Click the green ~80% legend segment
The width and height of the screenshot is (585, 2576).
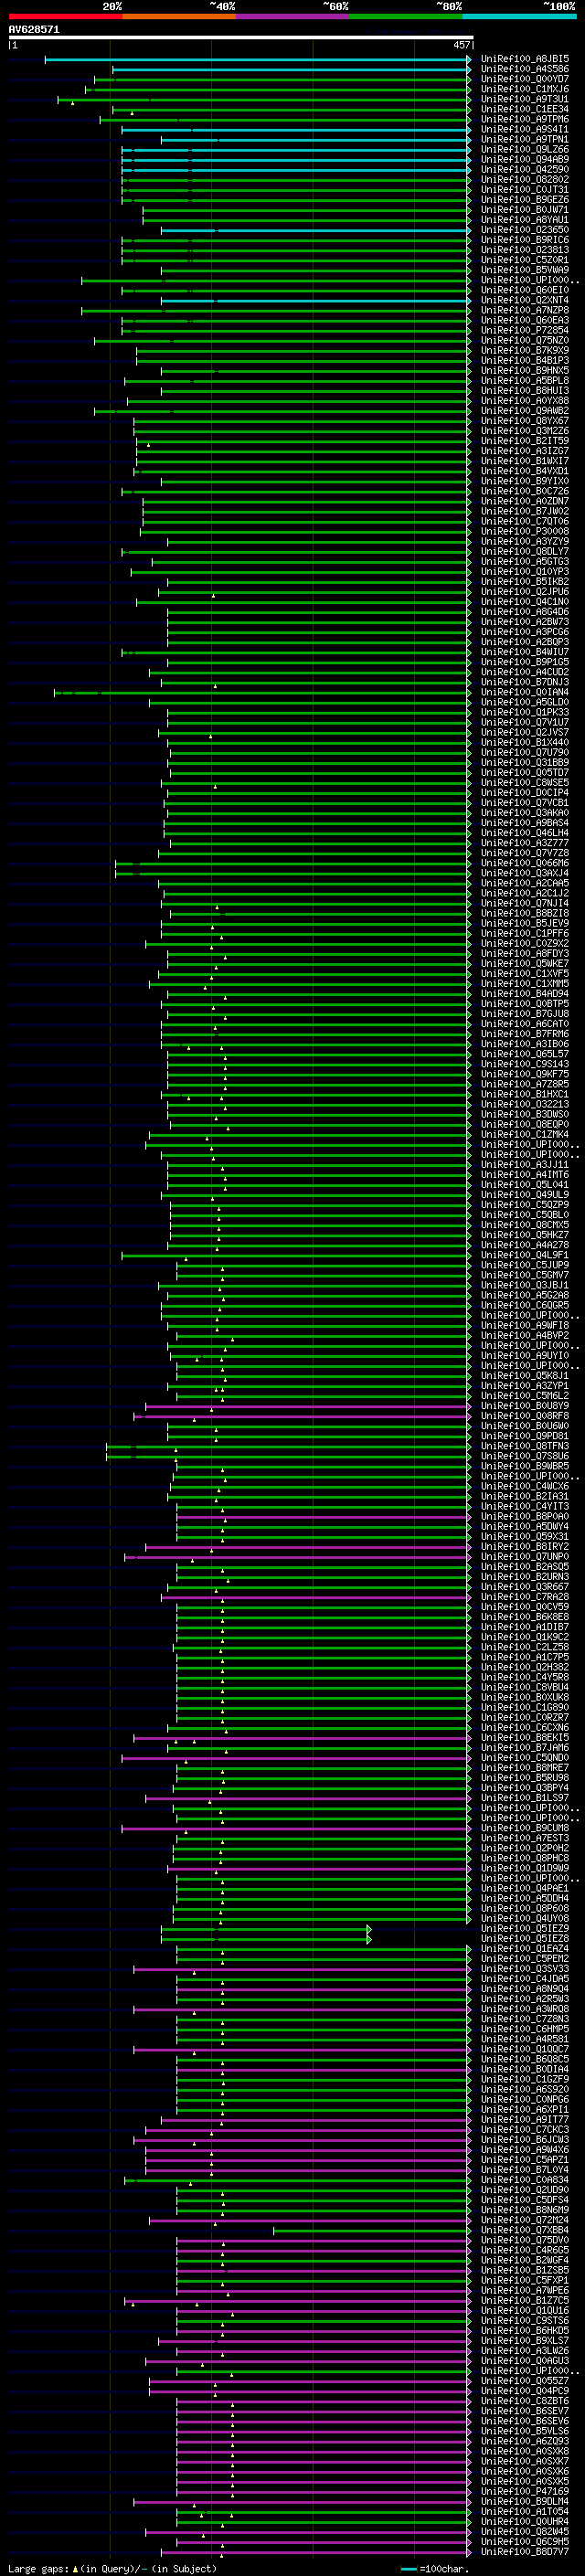(x=406, y=16)
